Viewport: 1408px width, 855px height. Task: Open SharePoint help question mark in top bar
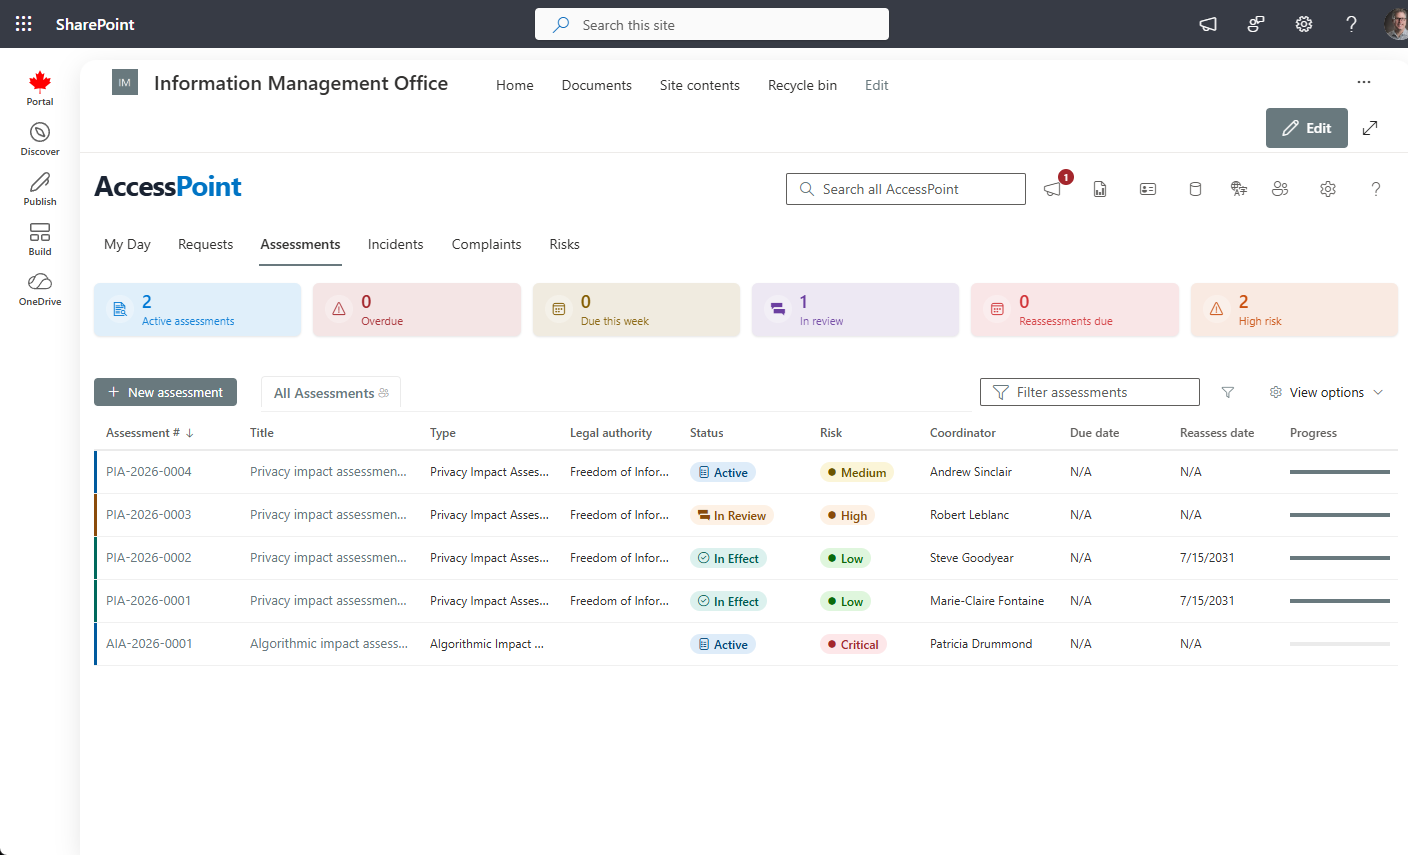(x=1352, y=24)
